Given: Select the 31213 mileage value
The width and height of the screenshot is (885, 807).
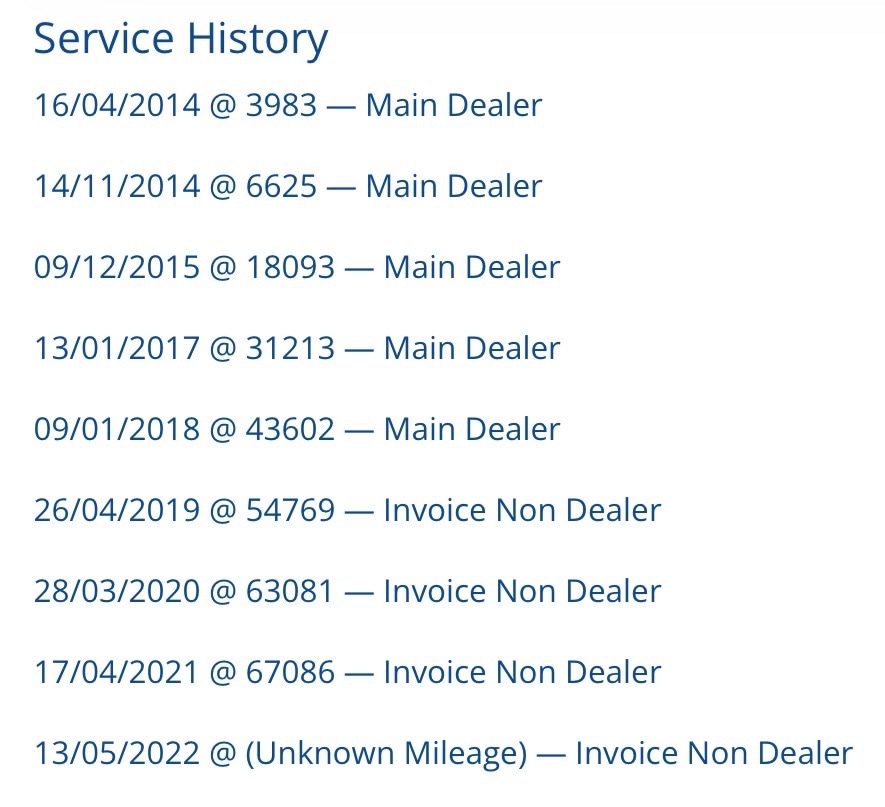Looking at the screenshot, I should coord(290,348).
